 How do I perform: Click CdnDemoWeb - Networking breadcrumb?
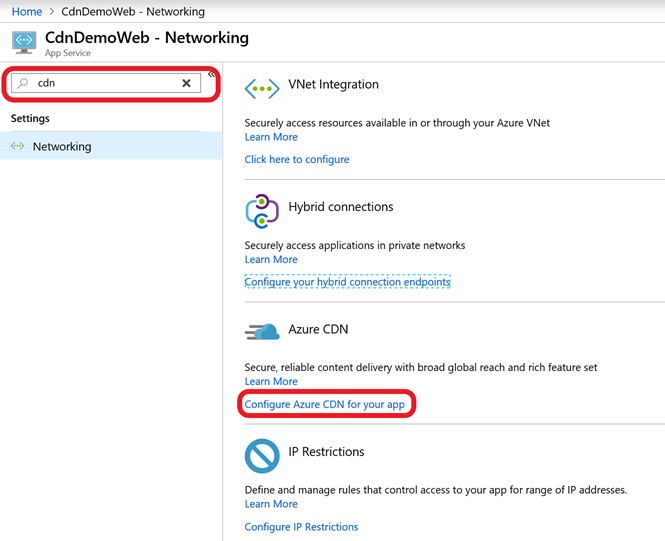(x=133, y=11)
